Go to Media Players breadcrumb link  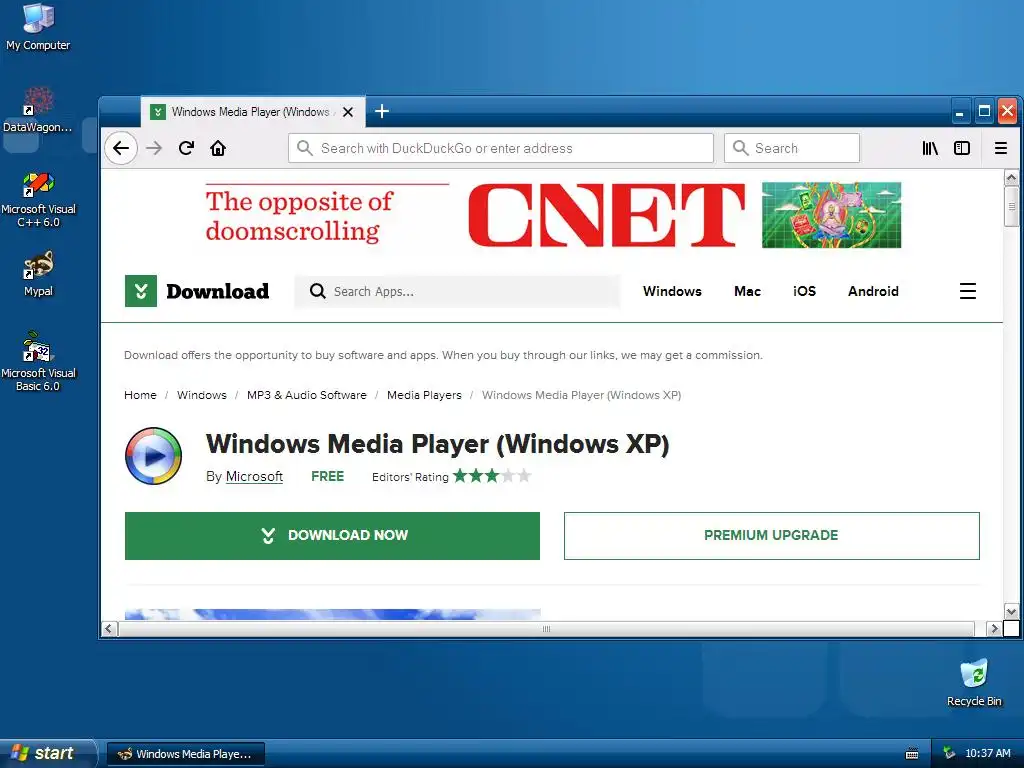pos(424,395)
